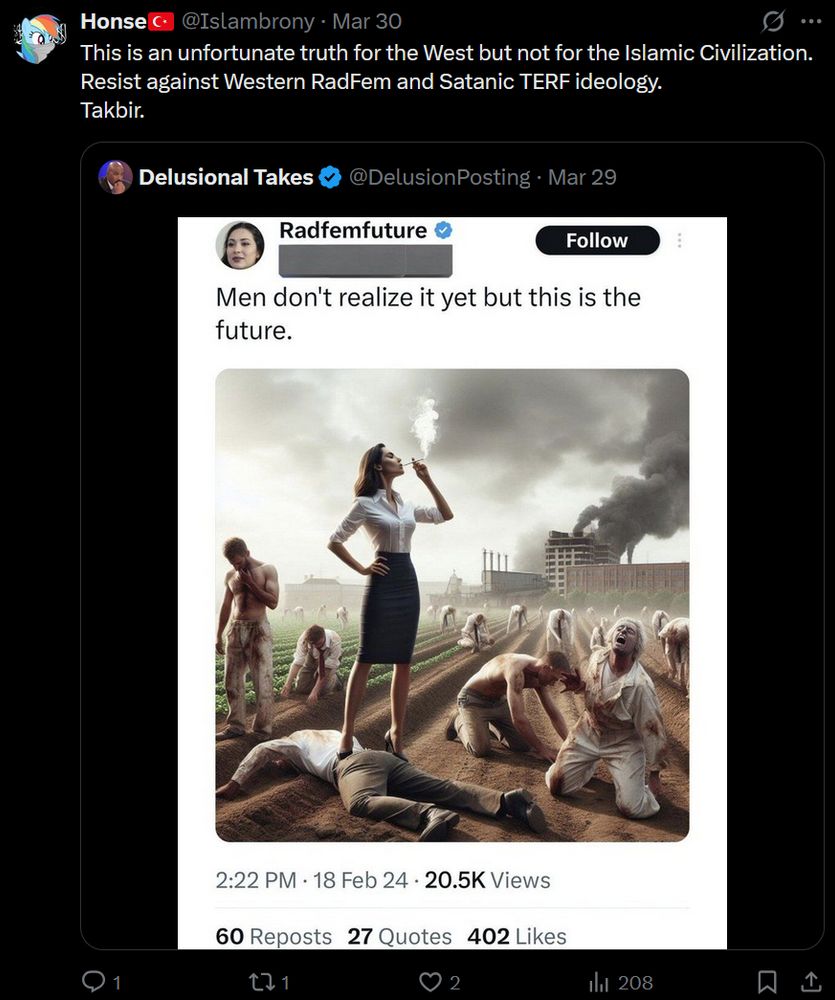Open Honse's profile picture
Image resolution: width=835 pixels, height=1000 pixels.
40,40
